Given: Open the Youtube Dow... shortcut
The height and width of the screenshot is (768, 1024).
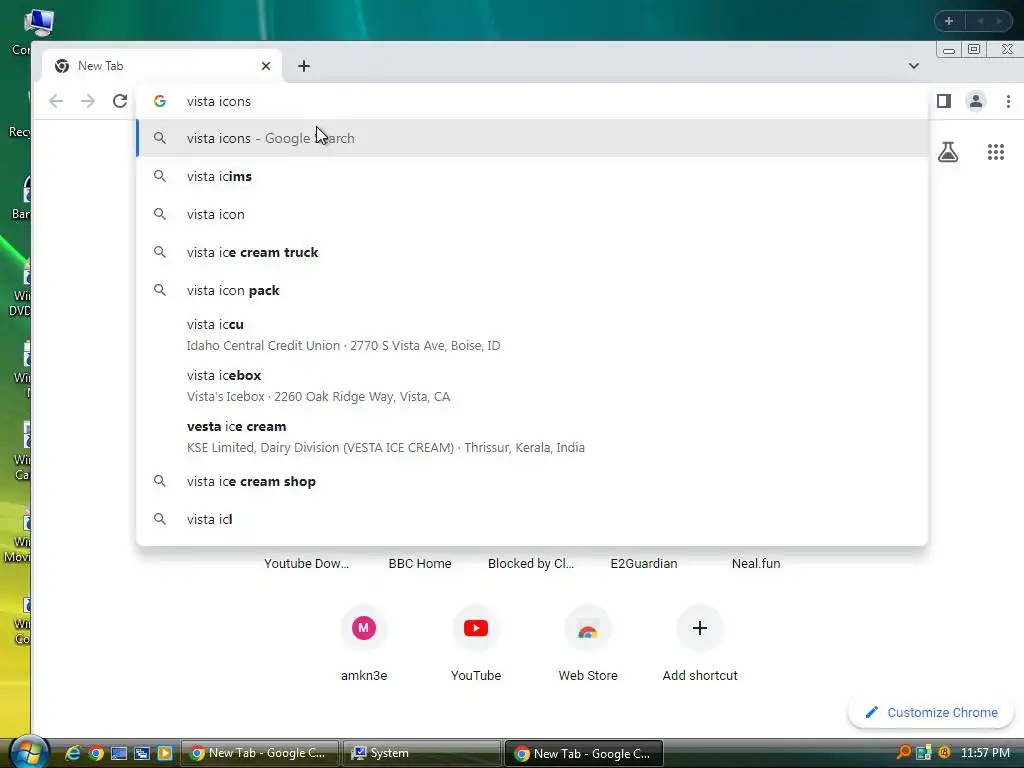Looking at the screenshot, I should tap(306, 563).
